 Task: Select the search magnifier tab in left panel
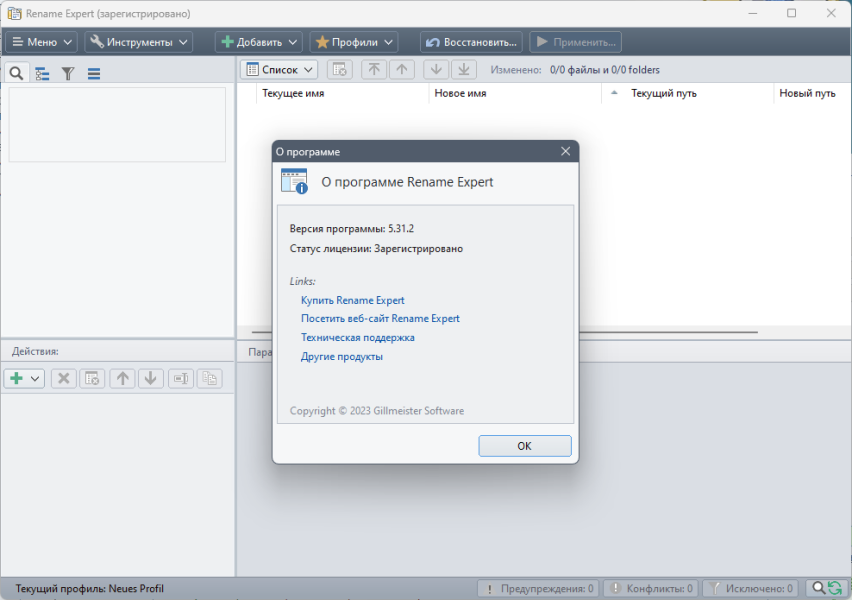pyautogui.click(x=16, y=73)
